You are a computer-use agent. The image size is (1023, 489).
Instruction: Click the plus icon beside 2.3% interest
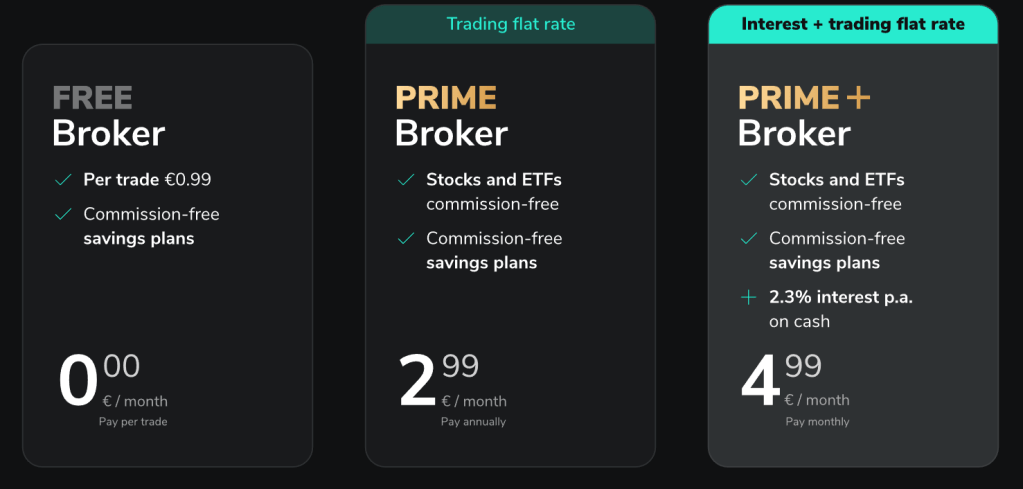(x=748, y=297)
